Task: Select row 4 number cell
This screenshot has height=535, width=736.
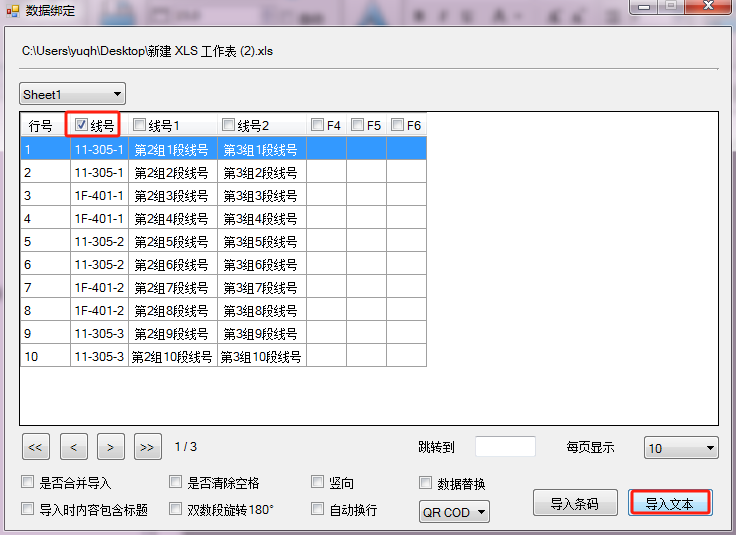Action: 46,218
